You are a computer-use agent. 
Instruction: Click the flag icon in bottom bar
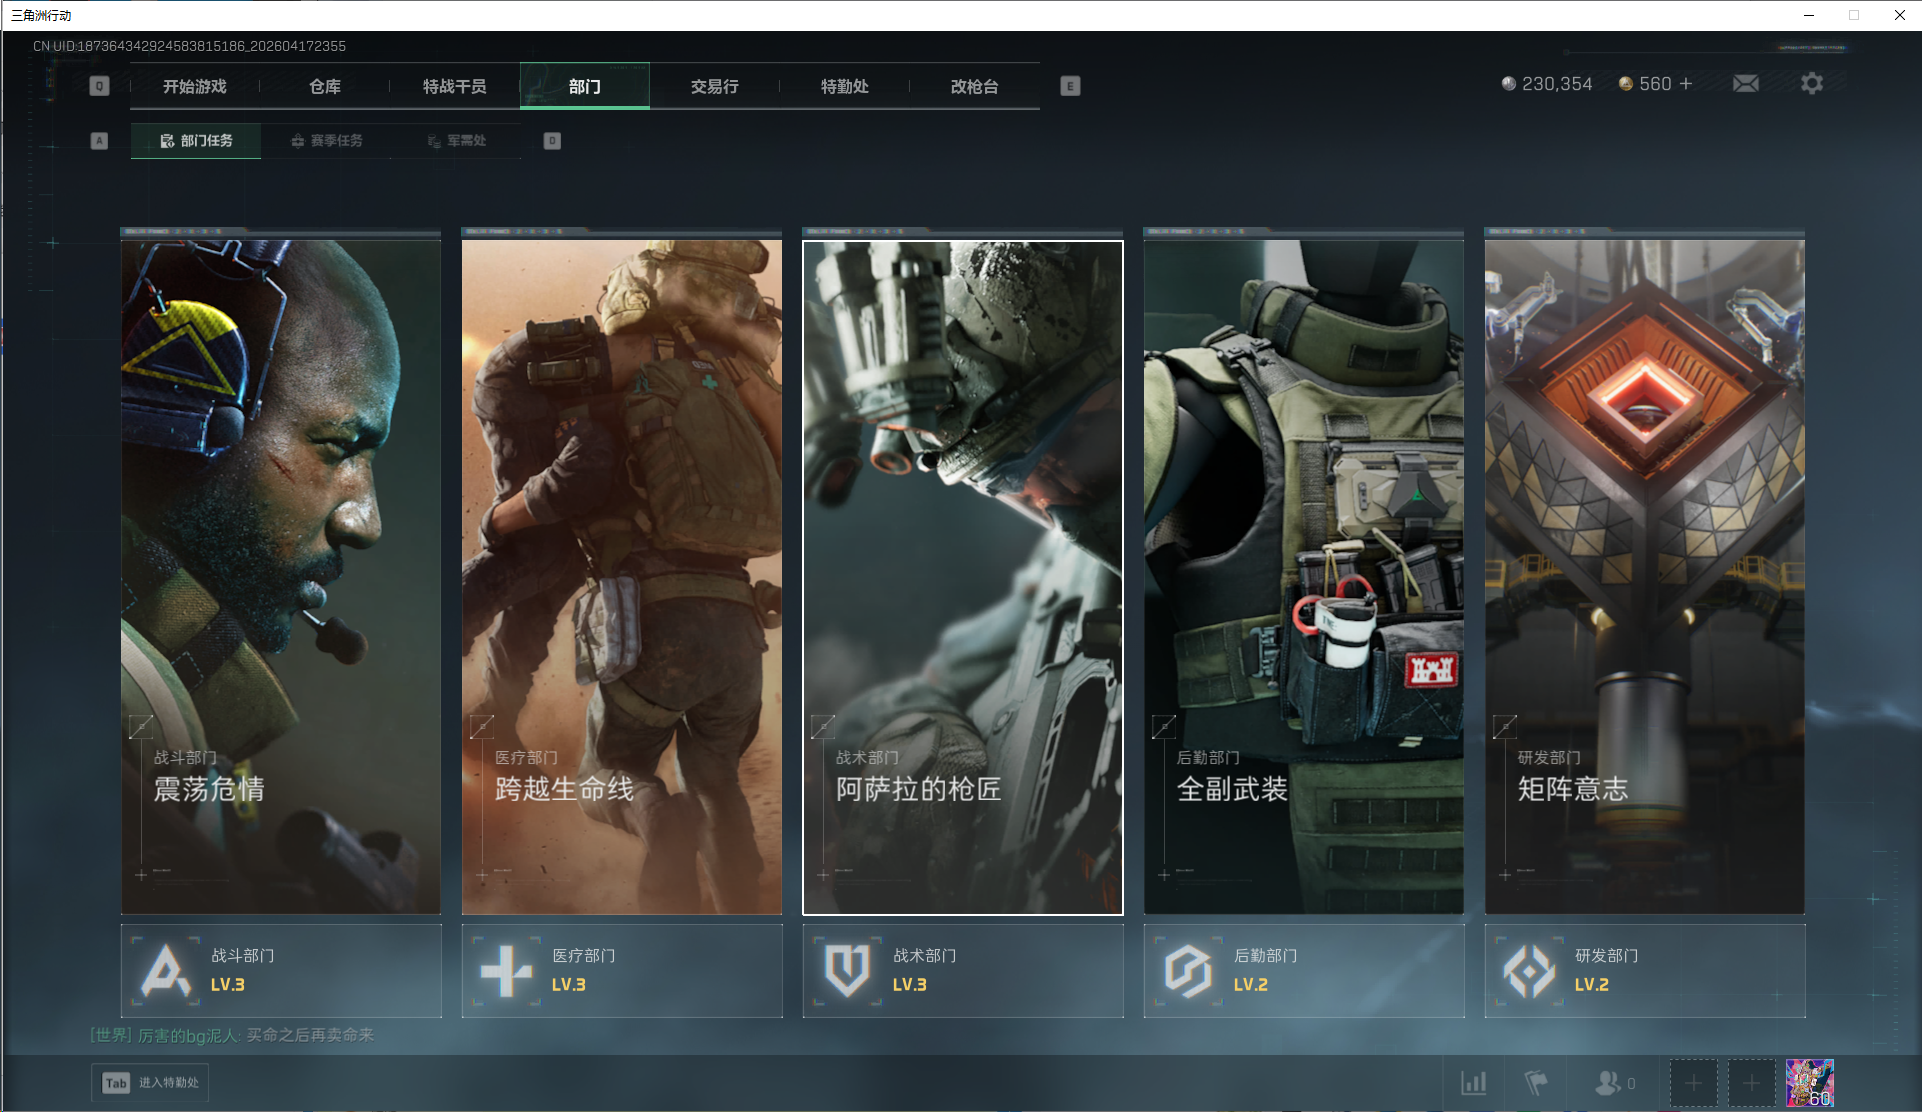tap(1535, 1082)
